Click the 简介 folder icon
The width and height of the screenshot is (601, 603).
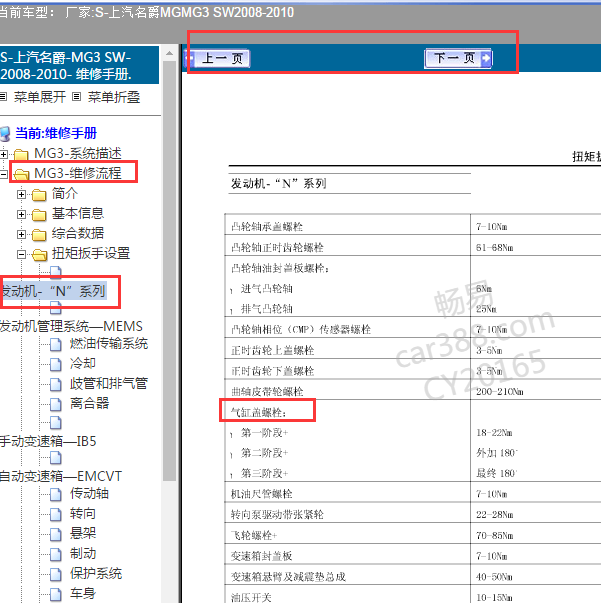[x=39, y=195]
